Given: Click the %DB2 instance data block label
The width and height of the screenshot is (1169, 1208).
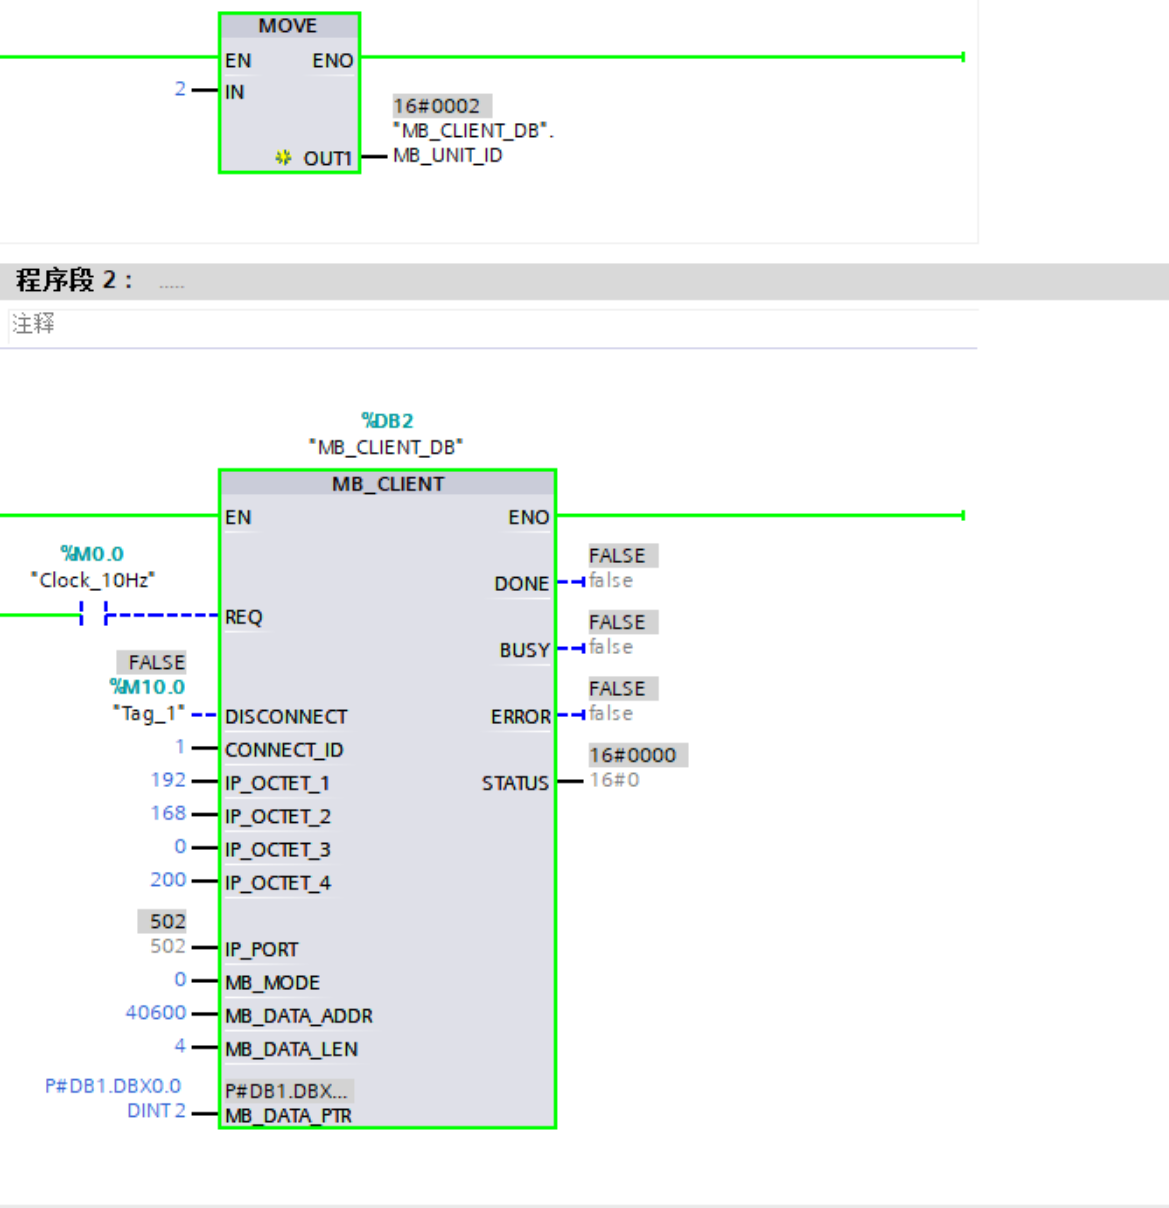Looking at the screenshot, I should [387, 421].
